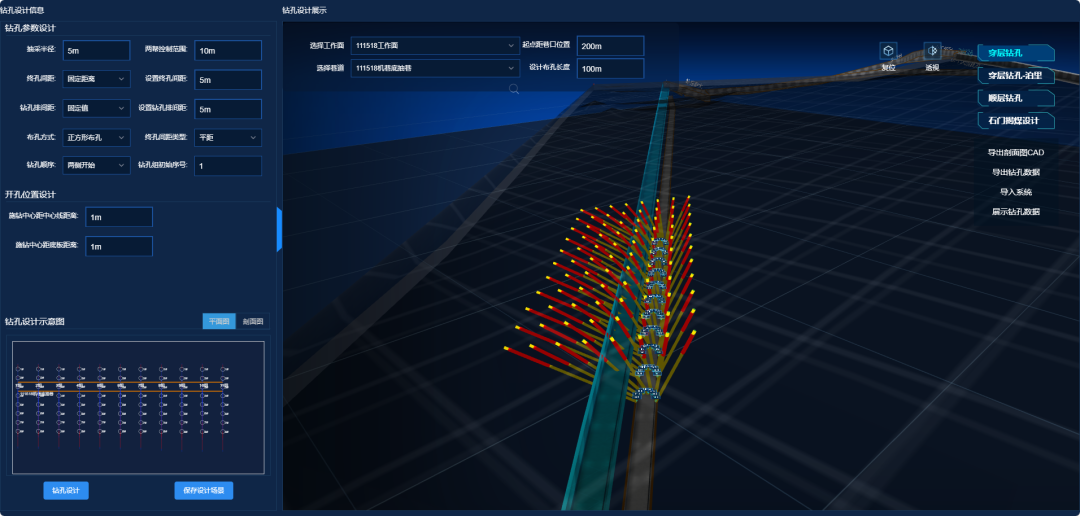The height and width of the screenshot is (516, 1080).
Task: Click the 设置终孔间距 input field
Action: tap(228, 80)
